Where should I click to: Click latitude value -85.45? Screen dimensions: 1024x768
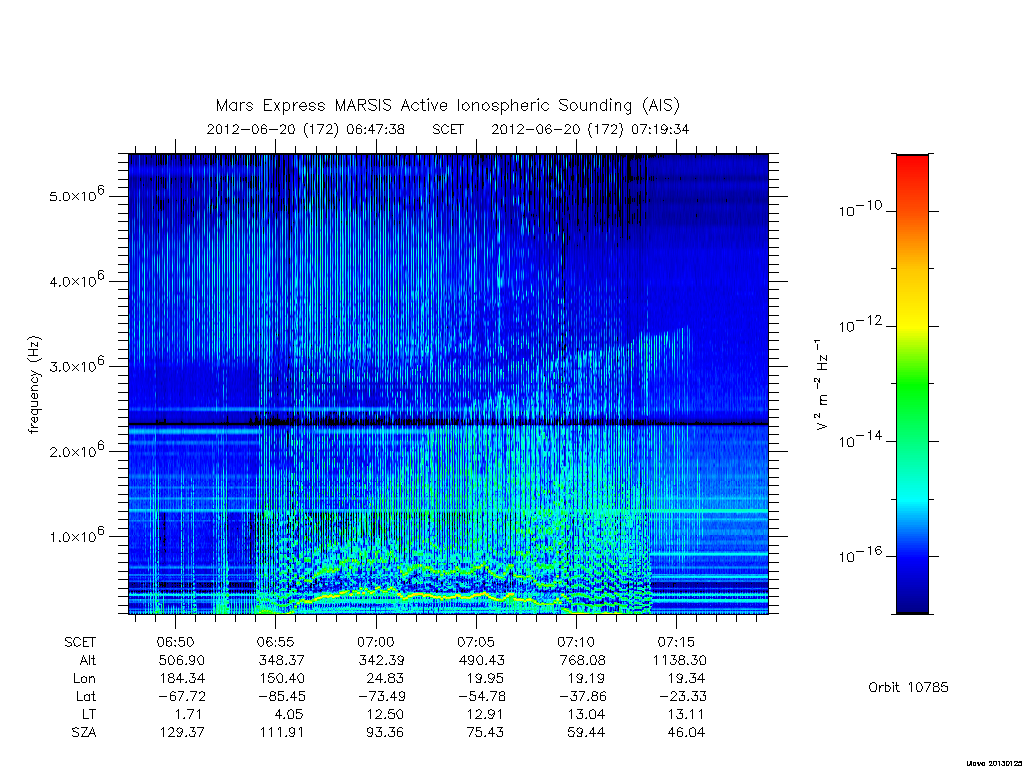281,696
